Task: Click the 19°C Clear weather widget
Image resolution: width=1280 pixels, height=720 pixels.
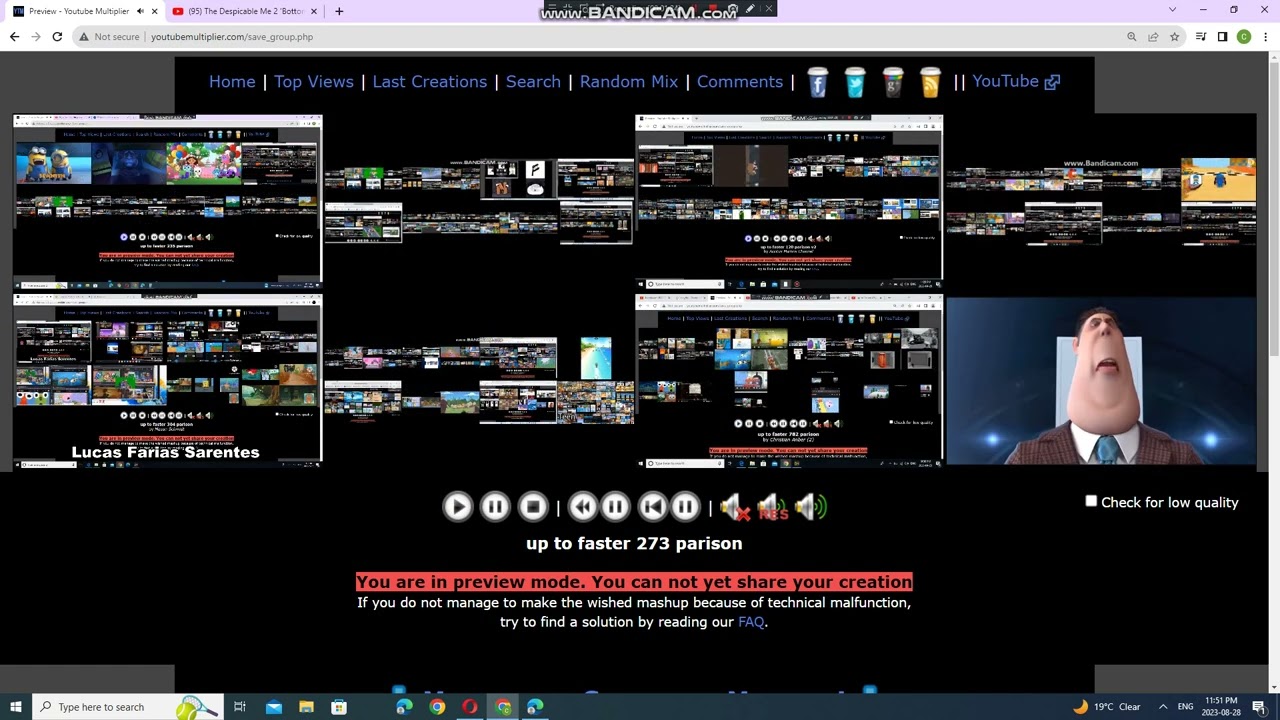Action: (x=1107, y=707)
